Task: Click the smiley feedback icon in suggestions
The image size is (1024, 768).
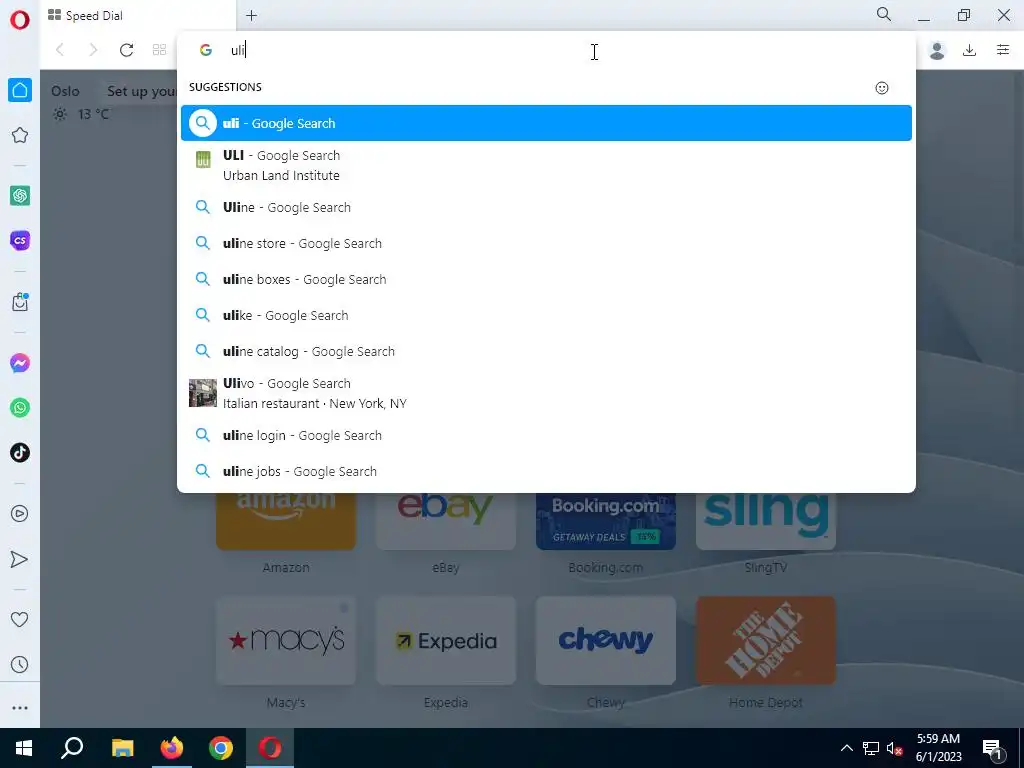Action: pos(882,88)
